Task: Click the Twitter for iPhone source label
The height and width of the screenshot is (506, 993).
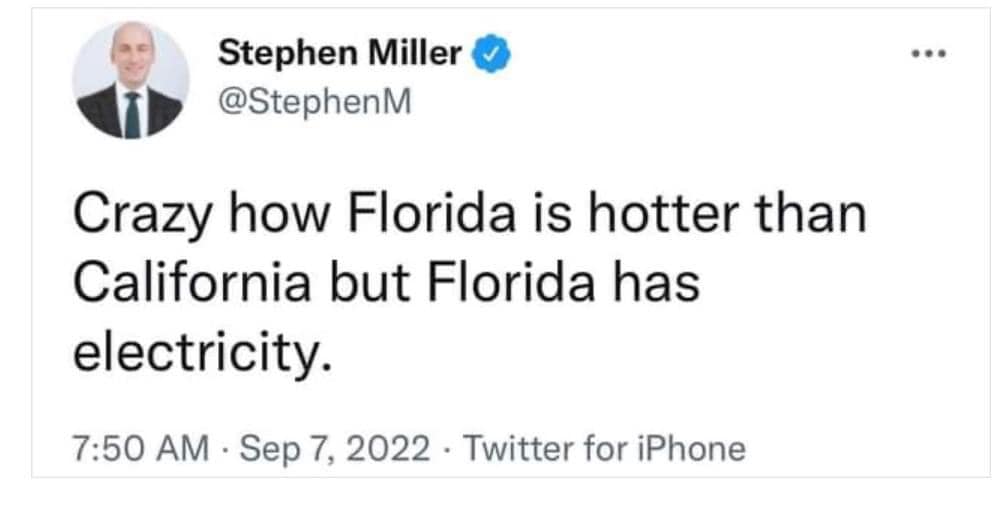Action: tap(606, 448)
